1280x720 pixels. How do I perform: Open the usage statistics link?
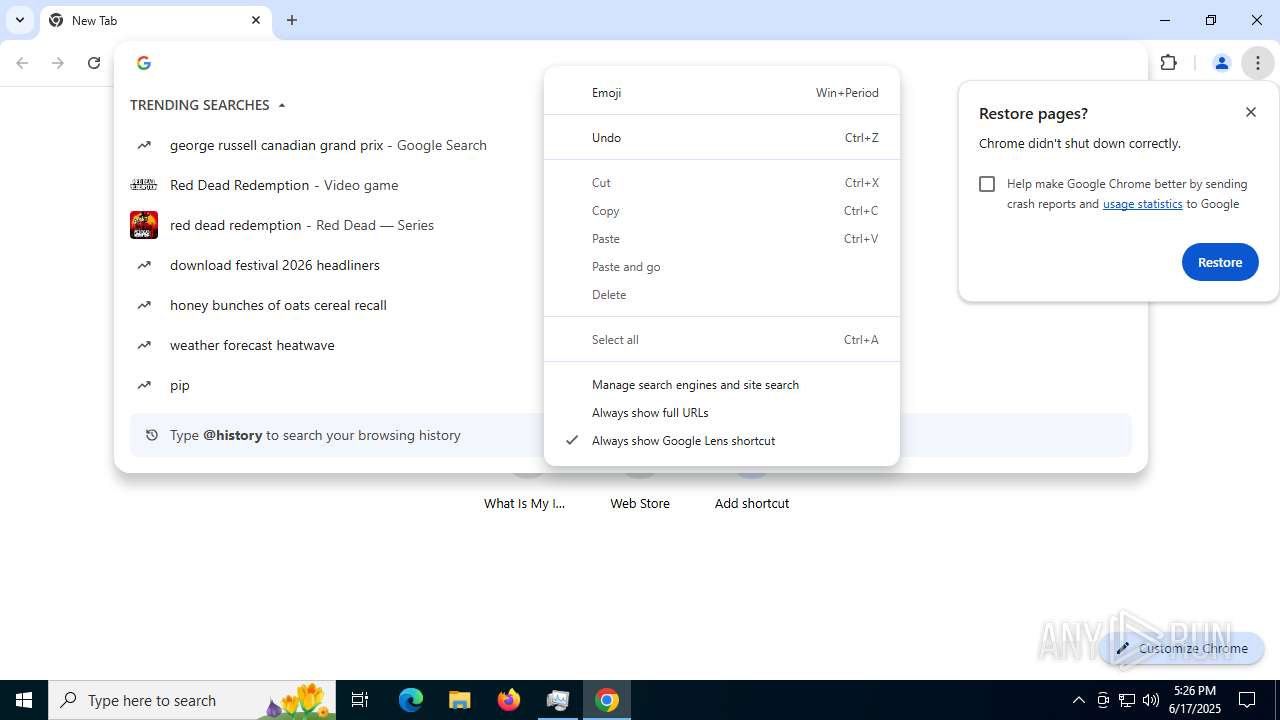(1142, 204)
